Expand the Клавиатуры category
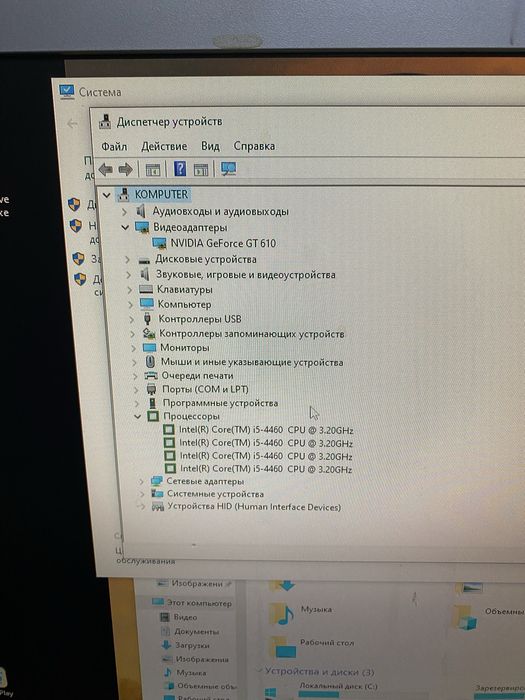Image resolution: width=525 pixels, height=700 pixels. 129,290
